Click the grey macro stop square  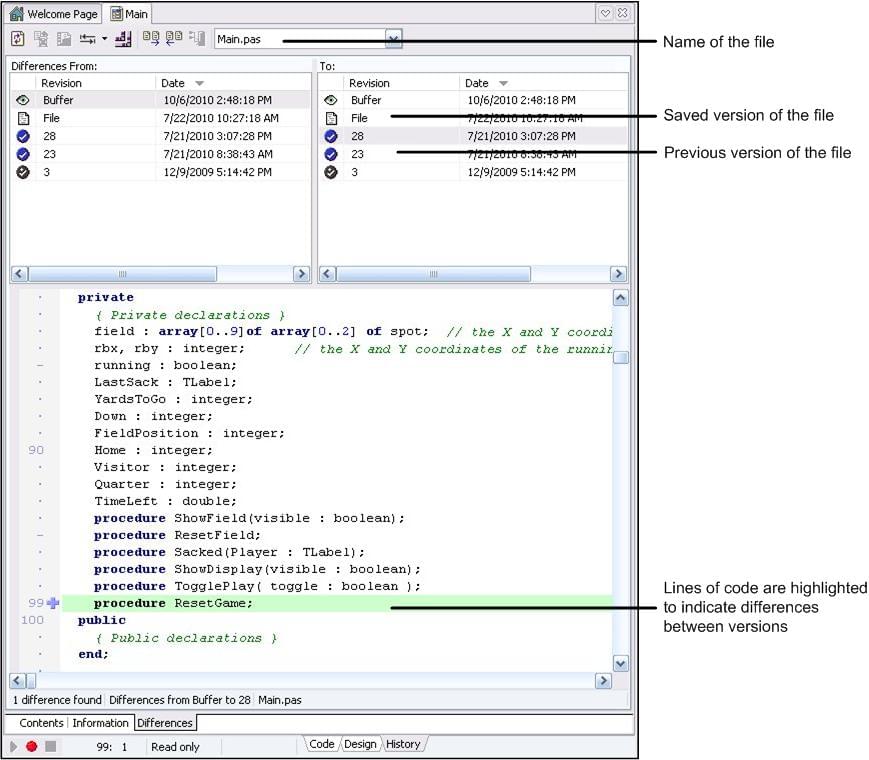[50, 747]
